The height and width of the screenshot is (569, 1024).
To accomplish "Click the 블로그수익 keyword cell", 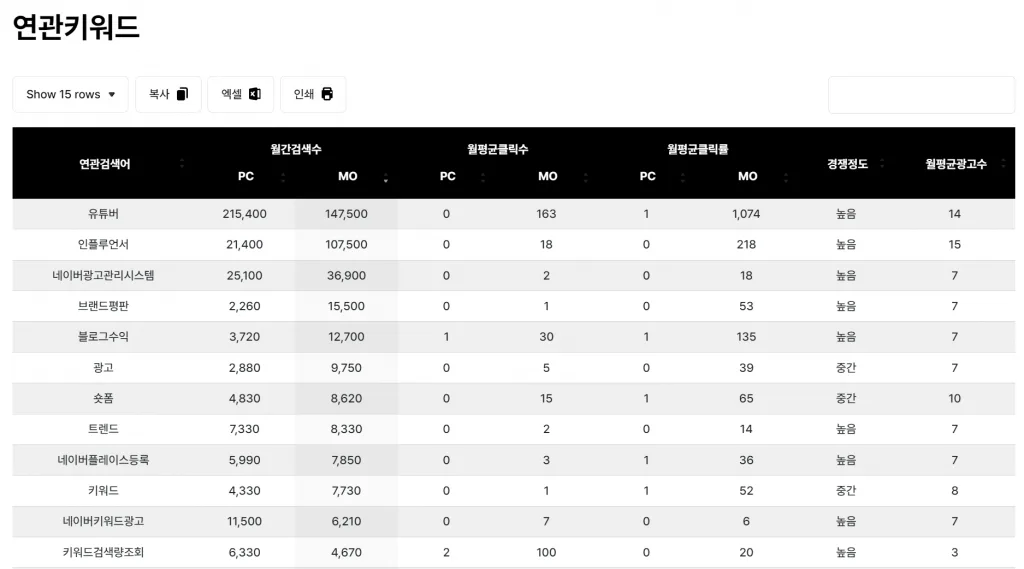I will click(x=104, y=337).
